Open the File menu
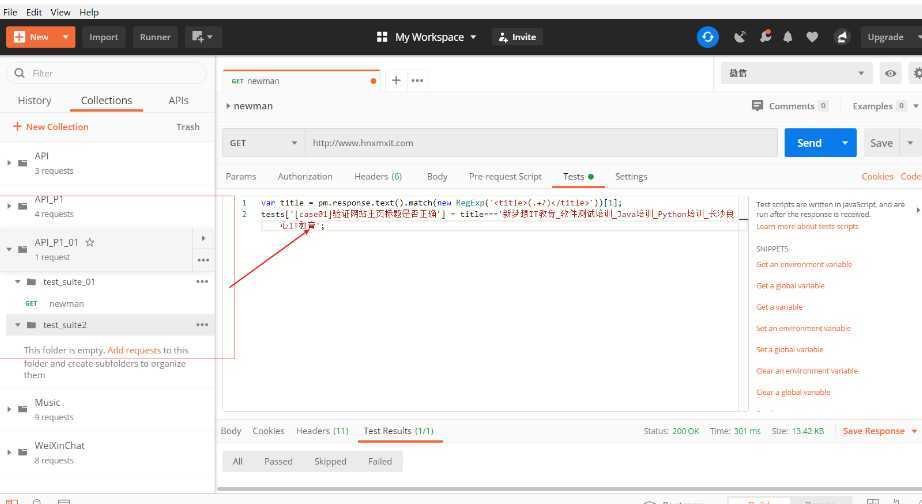This screenshot has width=922, height=504. pyautogui.click(x=10, y=12)
